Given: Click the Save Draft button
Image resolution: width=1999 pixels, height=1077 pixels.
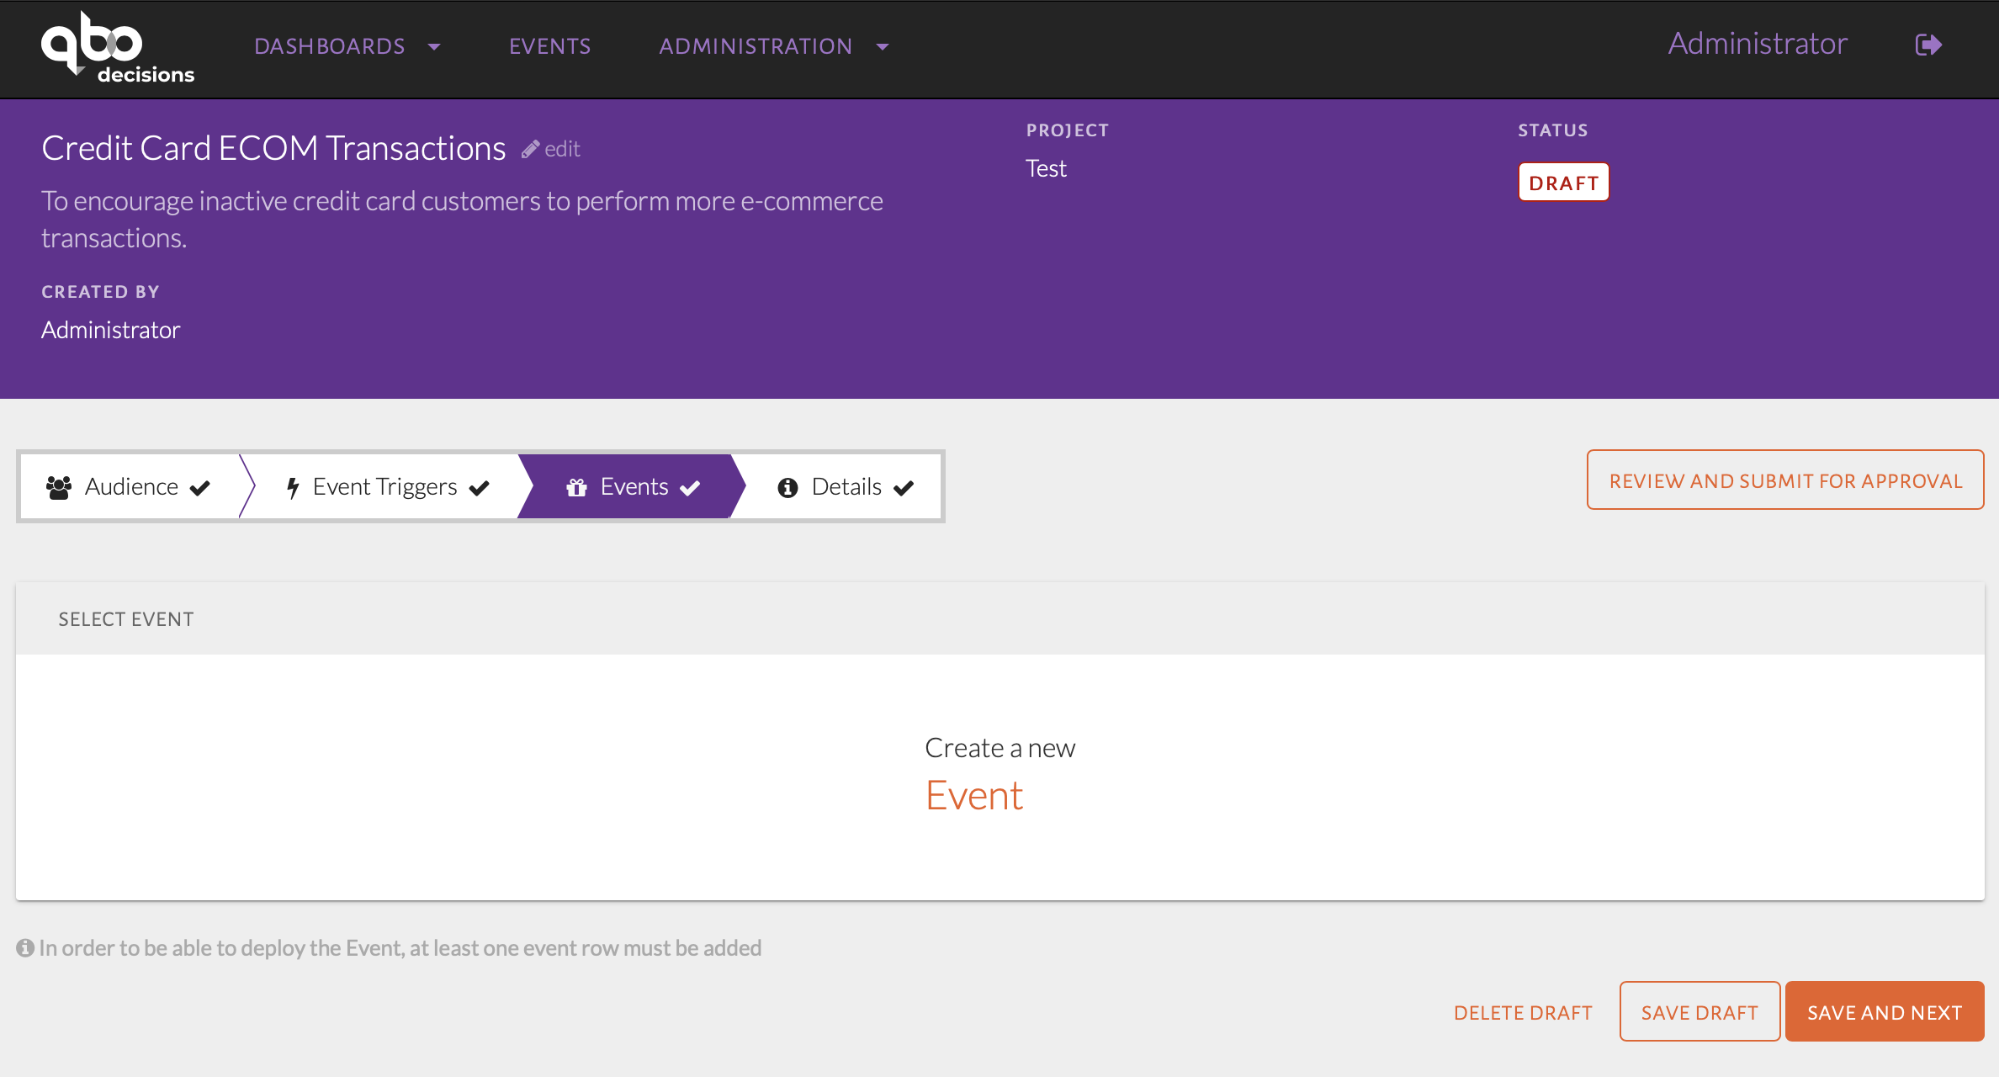Looking at the screenshot, I should coord(1699,1012).
